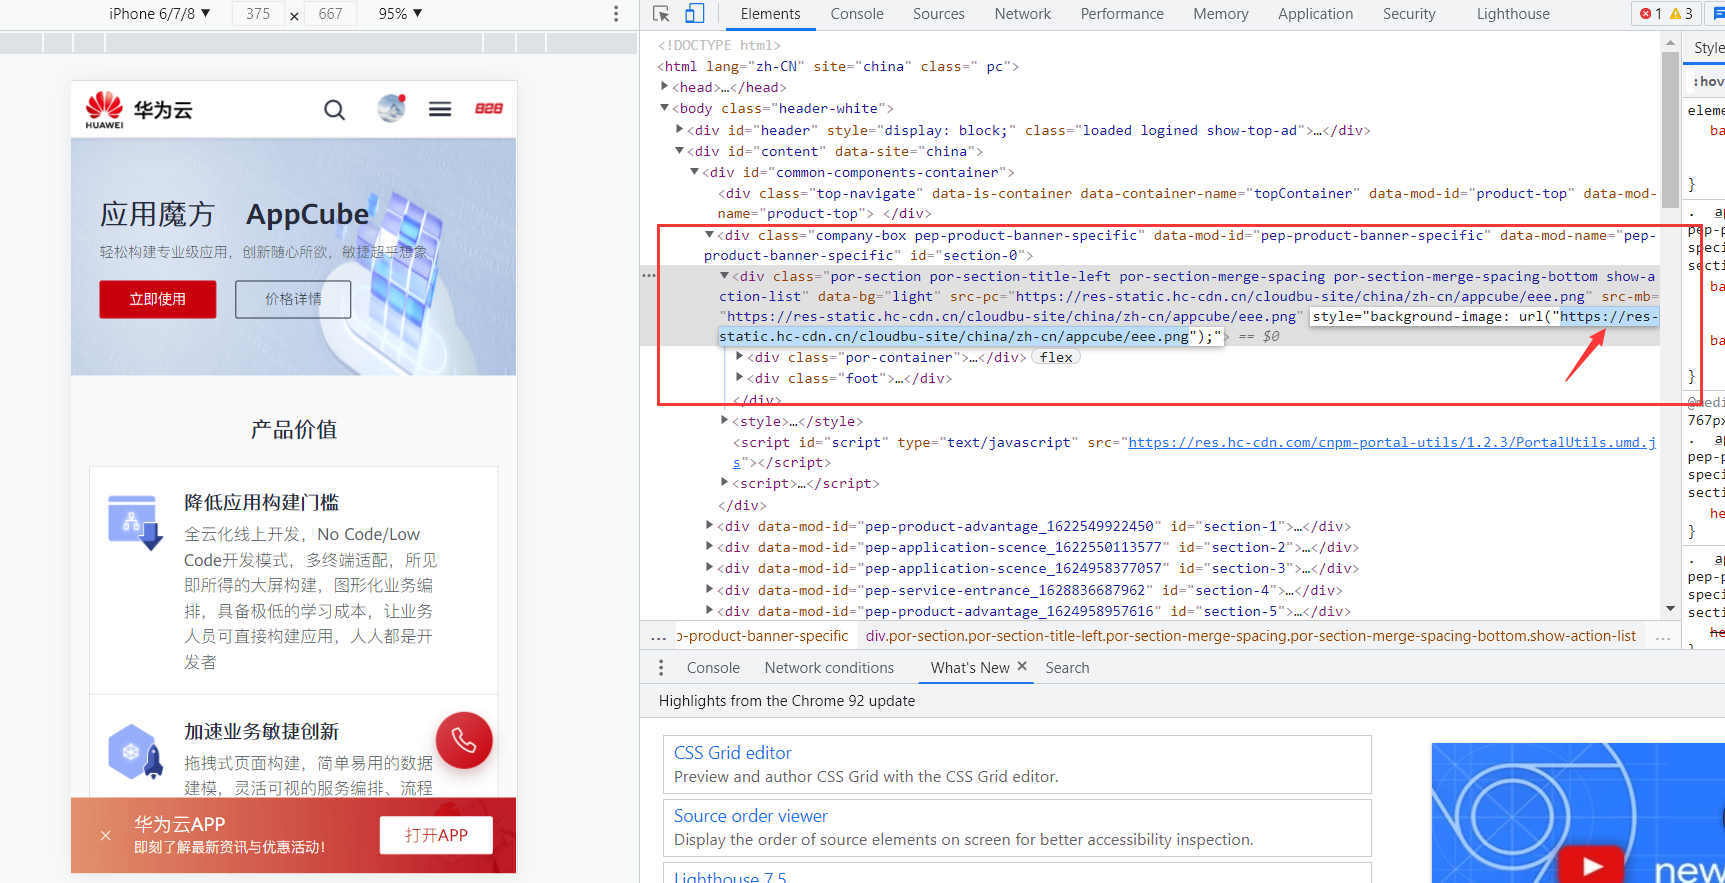Switch to the Elements tab

(x=770, y=14)
